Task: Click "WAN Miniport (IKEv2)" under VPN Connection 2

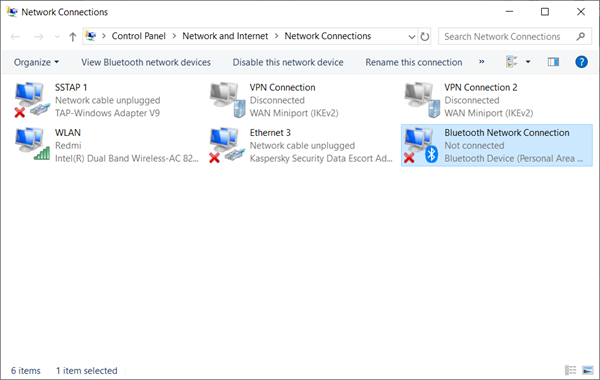Action: click(488, 113)
